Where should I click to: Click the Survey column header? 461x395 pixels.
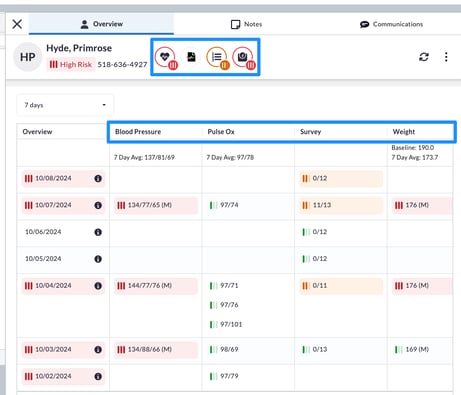pos(310,132)
